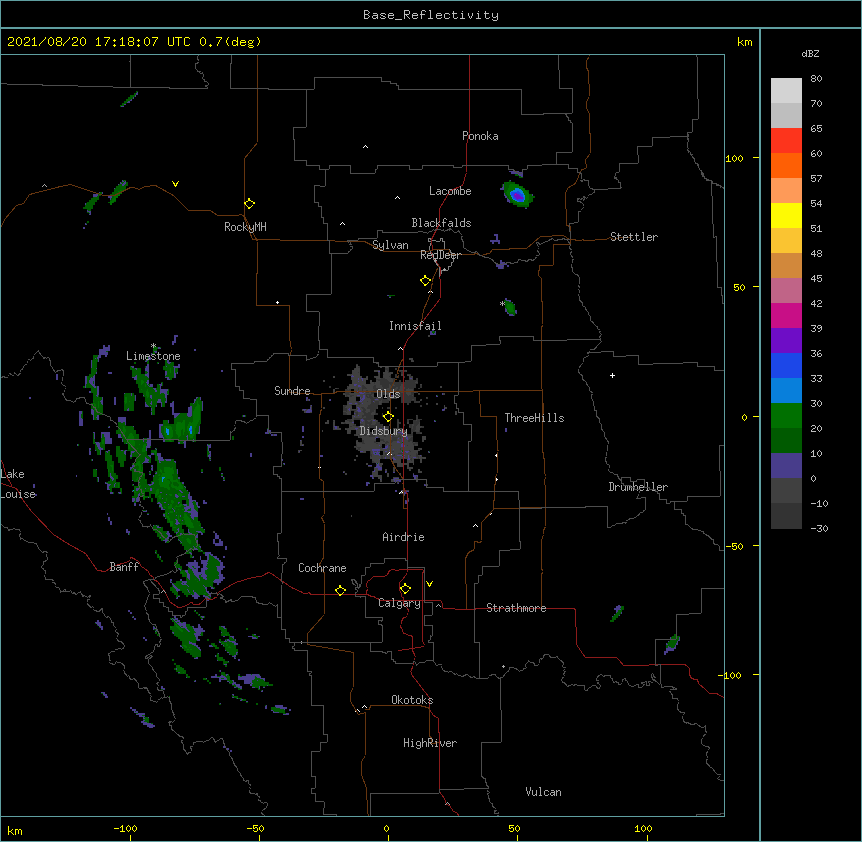Select the Olds label
Image resolution: width=862 pixels, height=842 pixels.
click(x=388, y=394)
